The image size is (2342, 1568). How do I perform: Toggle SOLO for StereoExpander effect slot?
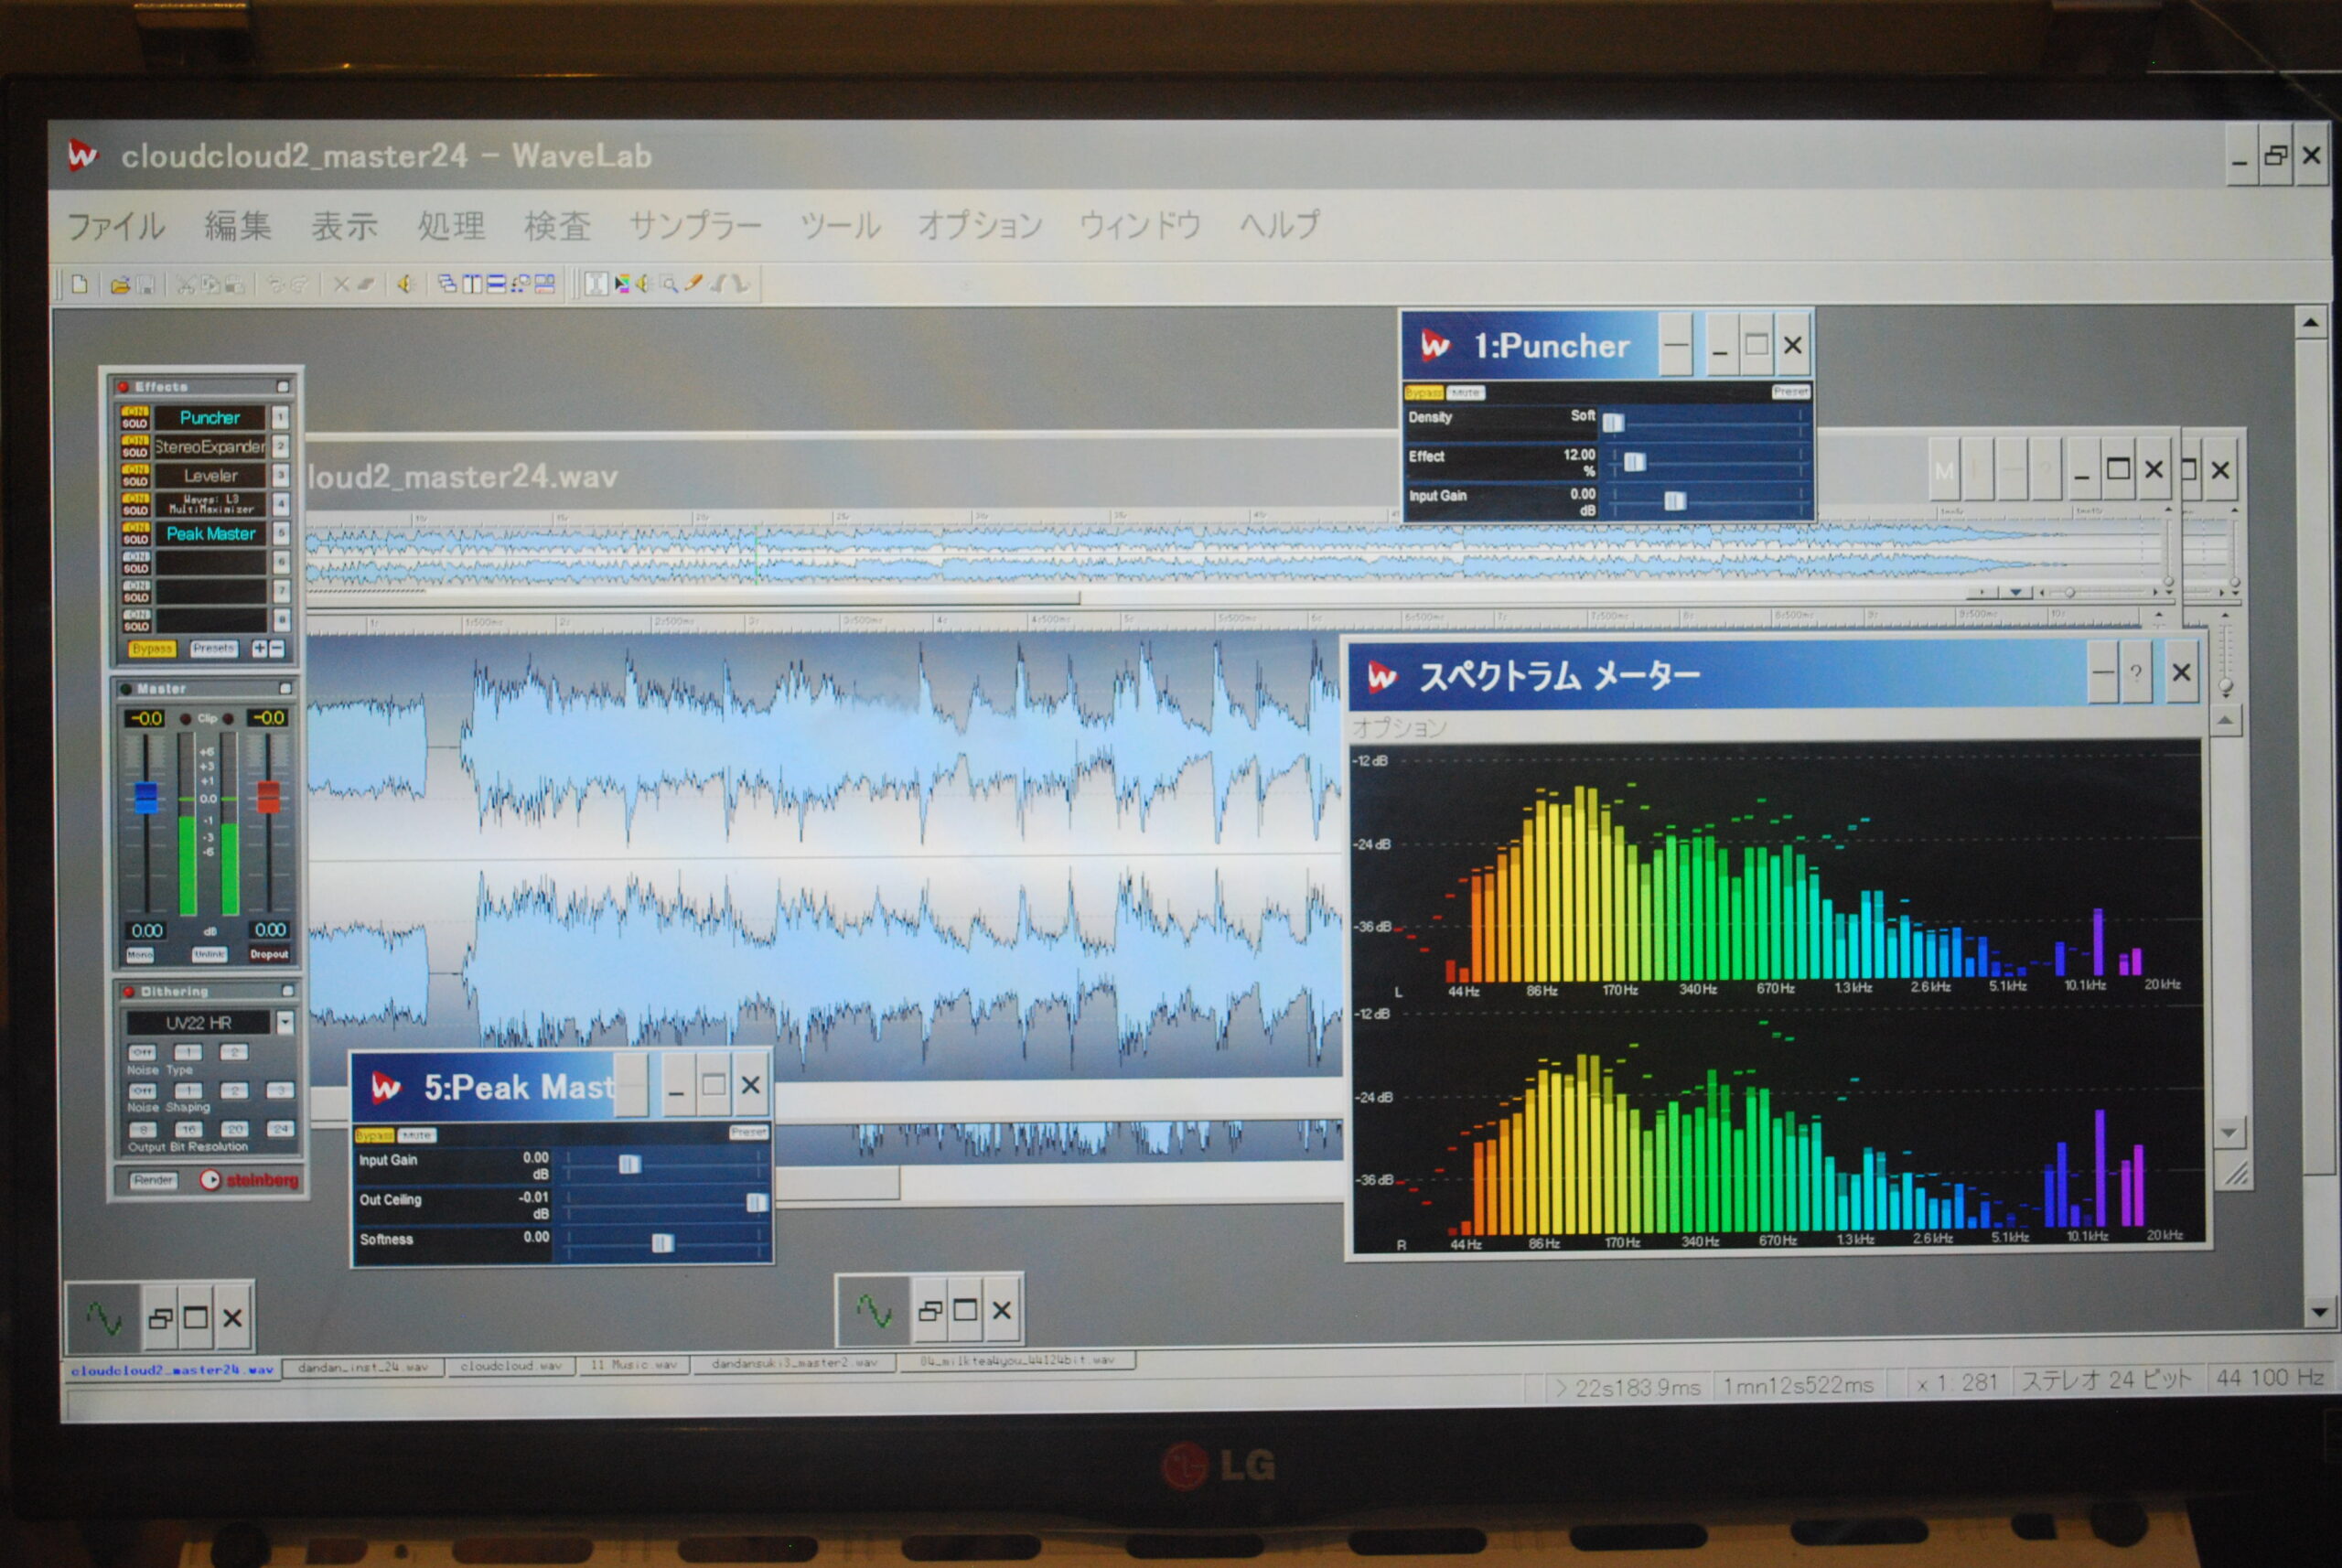point(135,453)
